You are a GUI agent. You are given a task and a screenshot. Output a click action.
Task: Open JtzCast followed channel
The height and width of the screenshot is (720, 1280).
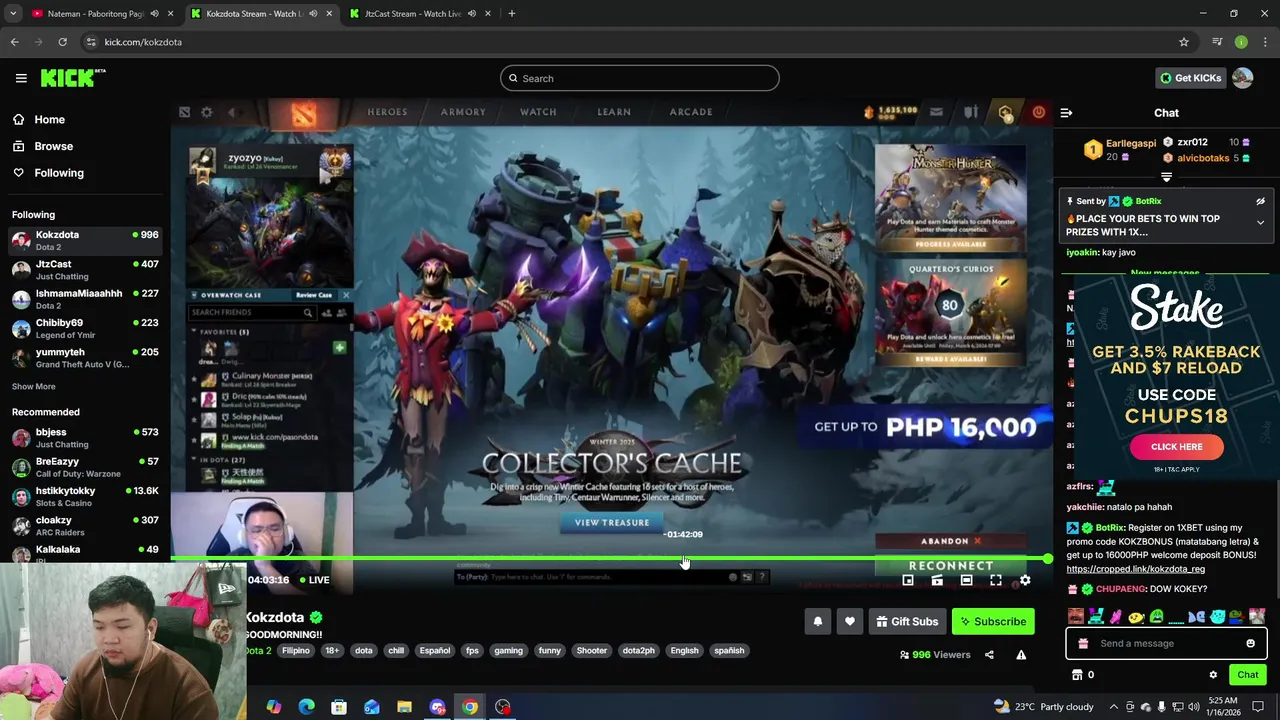pyautogui.click(x=85, y=270)
